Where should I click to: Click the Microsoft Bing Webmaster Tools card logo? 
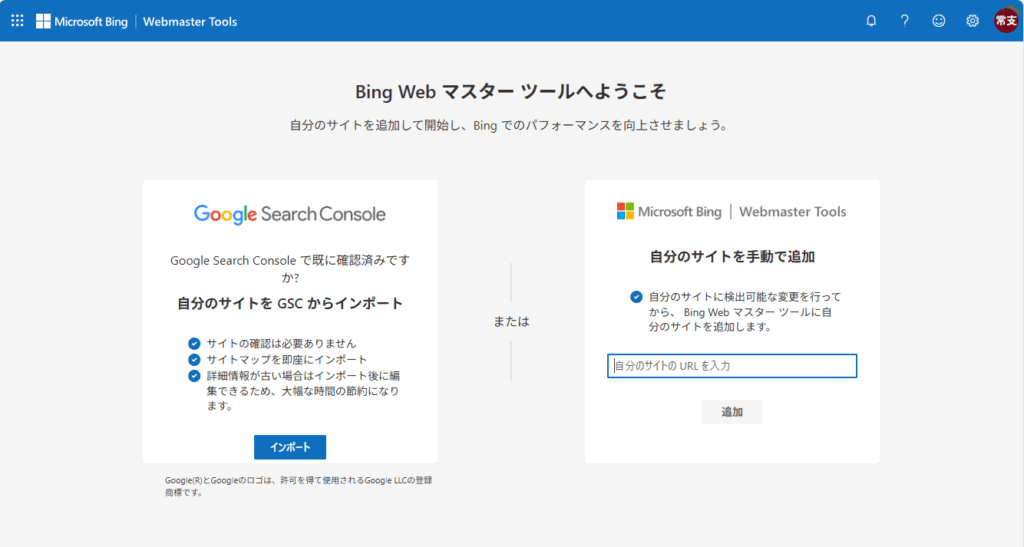coord(731,211)
